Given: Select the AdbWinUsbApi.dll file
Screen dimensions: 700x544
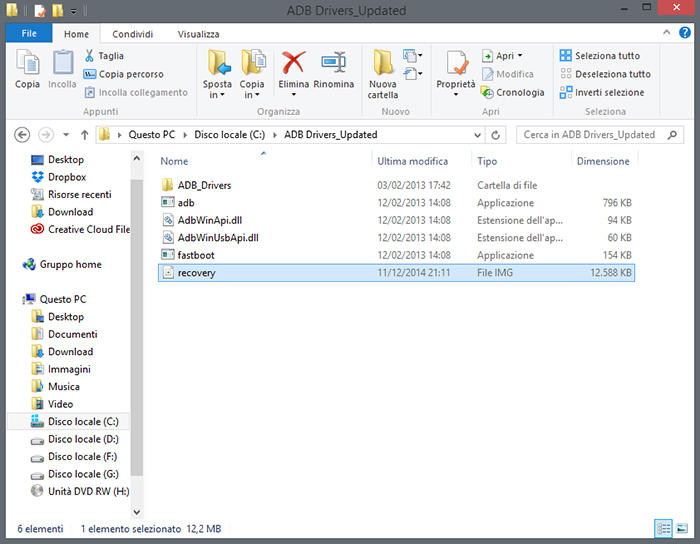Looking at the screenshot, I should tap(396, 237).
